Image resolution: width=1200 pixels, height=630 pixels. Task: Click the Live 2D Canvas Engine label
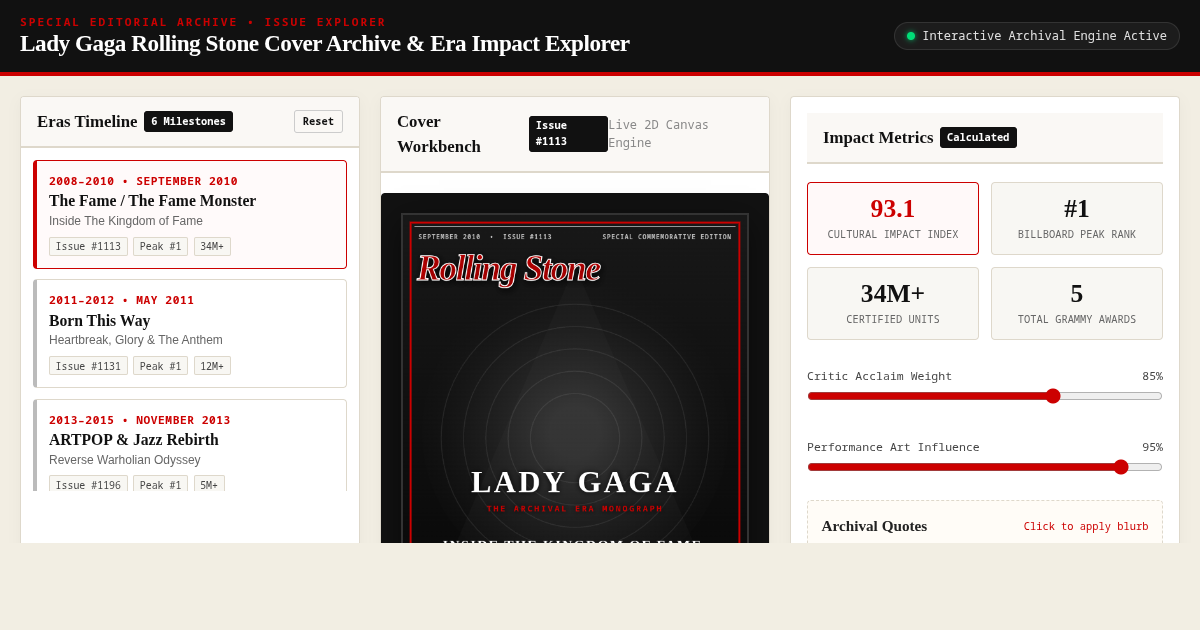coord(659,134)
